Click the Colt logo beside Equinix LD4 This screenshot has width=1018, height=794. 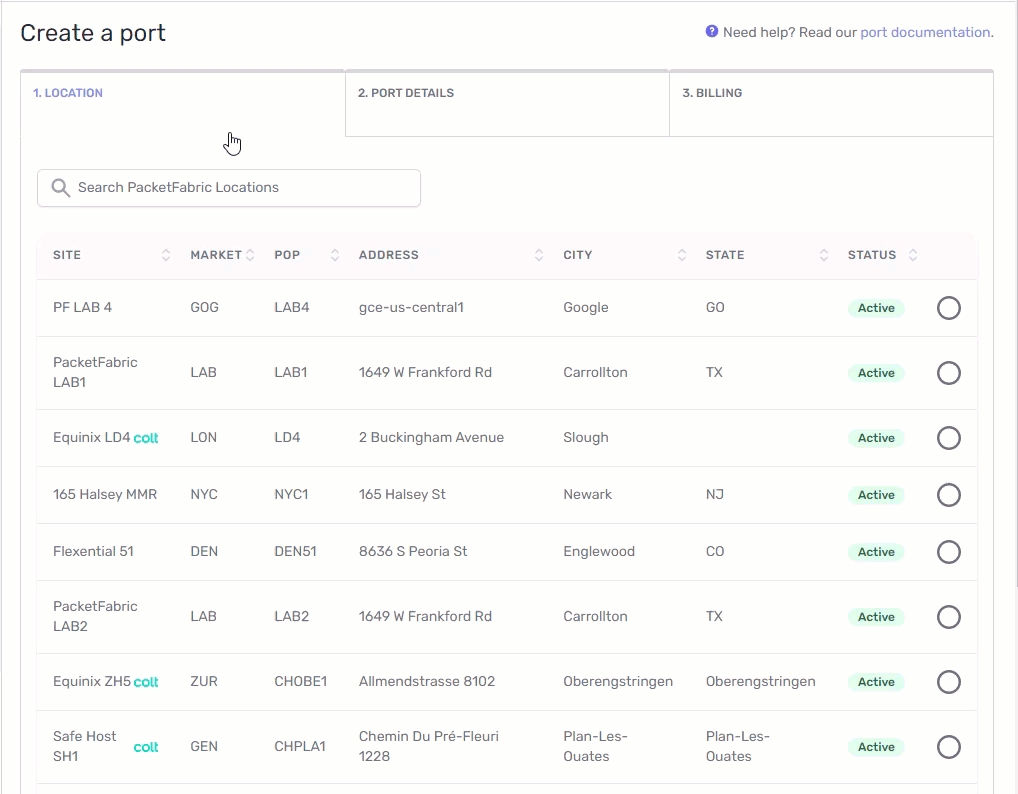[146, 437]
